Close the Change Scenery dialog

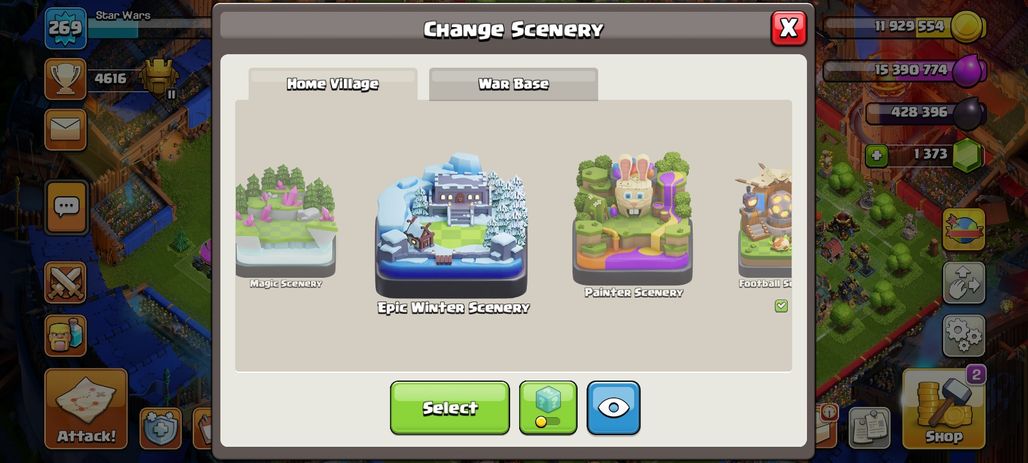click(x=789, y=28)
